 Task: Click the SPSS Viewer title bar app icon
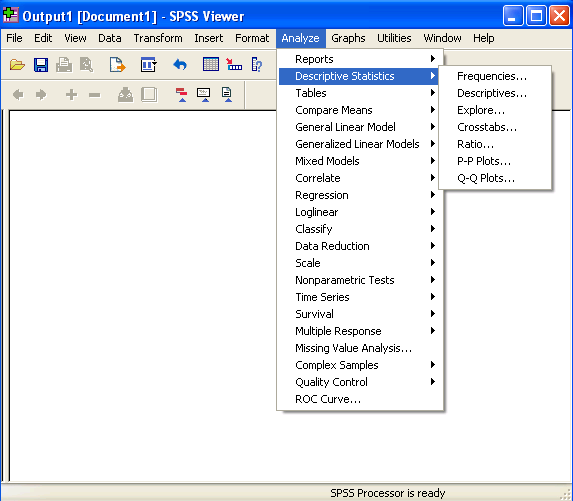[10, 15]
